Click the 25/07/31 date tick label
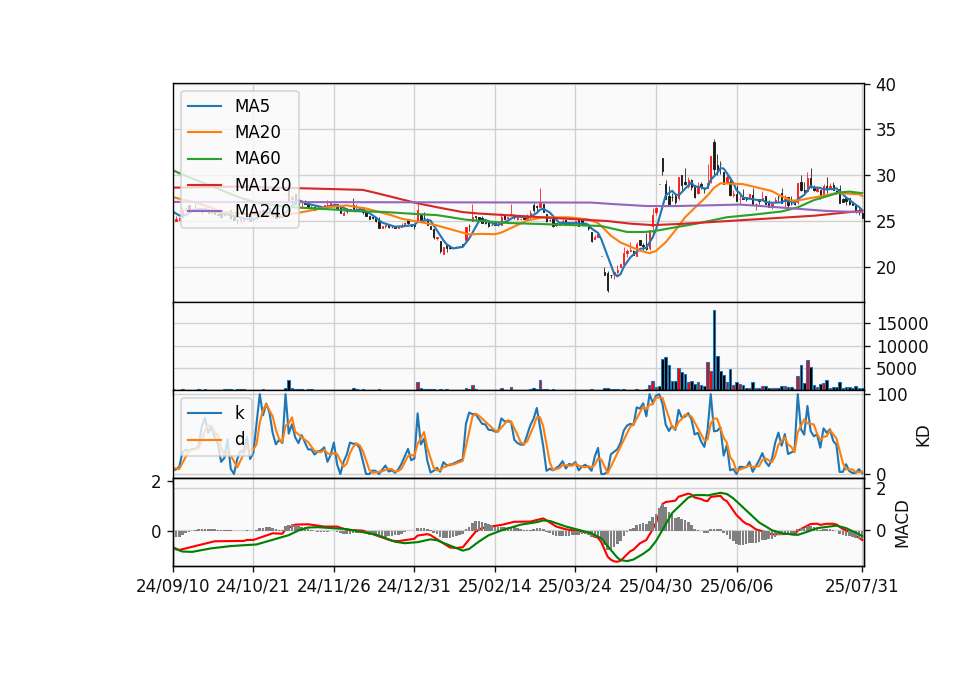The width and height of the screenshot is (960, 690). click(861, 586)
